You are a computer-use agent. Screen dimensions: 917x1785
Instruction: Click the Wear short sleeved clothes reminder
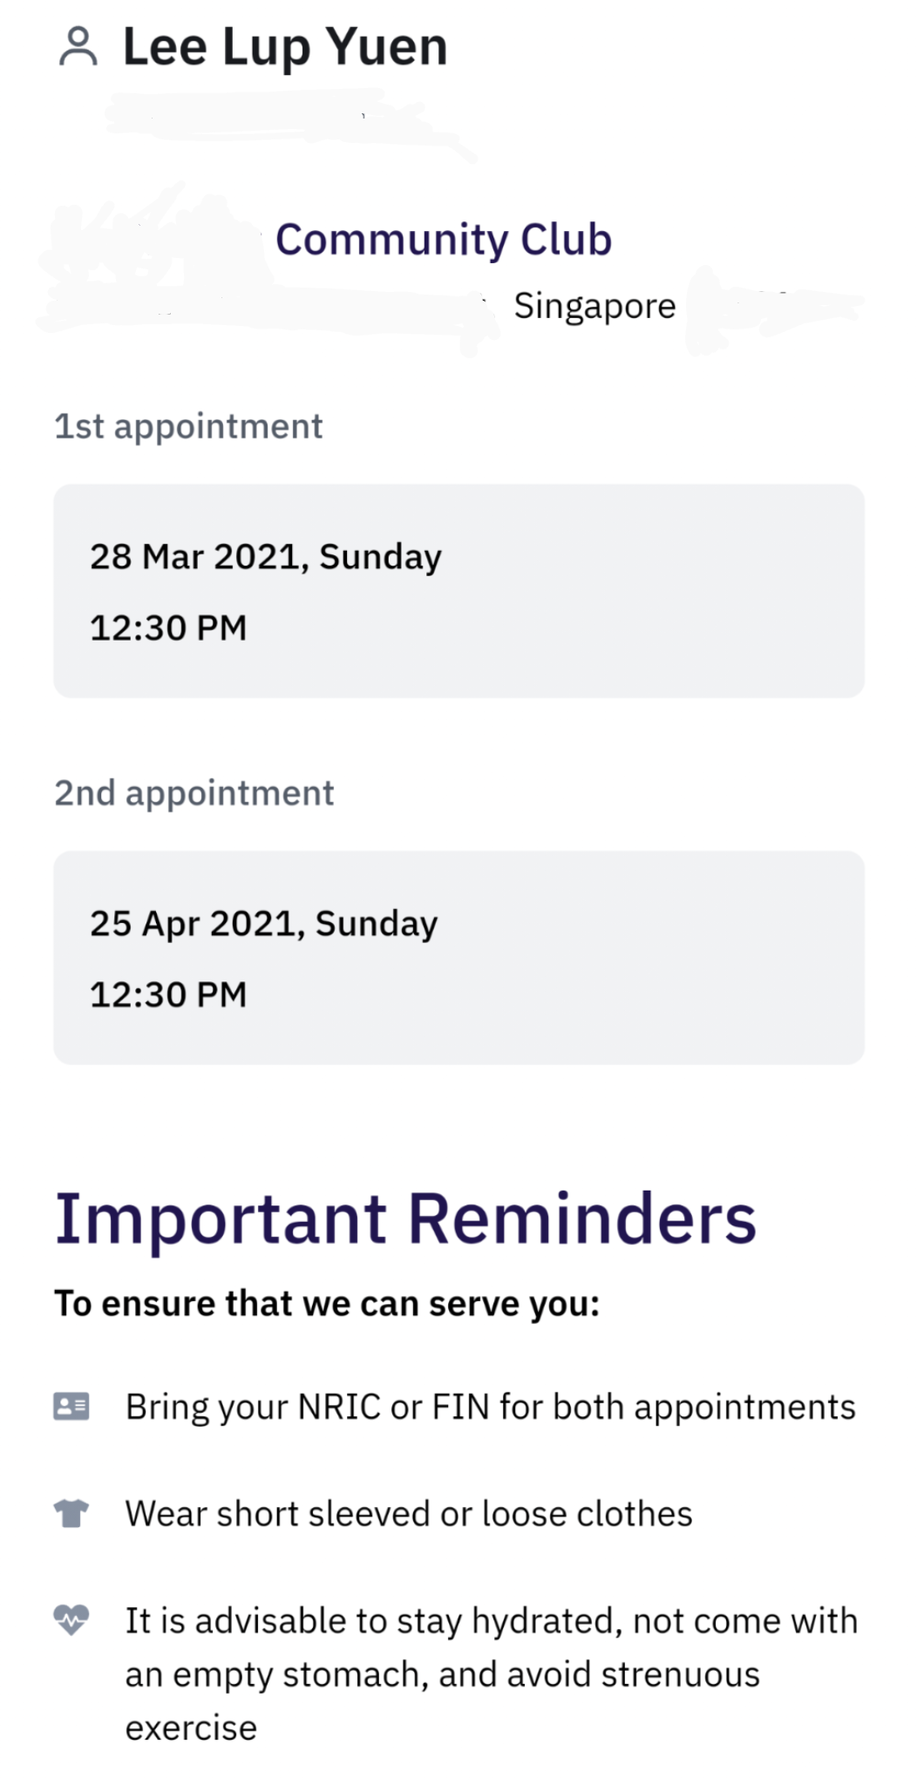tap(408, 1514)
